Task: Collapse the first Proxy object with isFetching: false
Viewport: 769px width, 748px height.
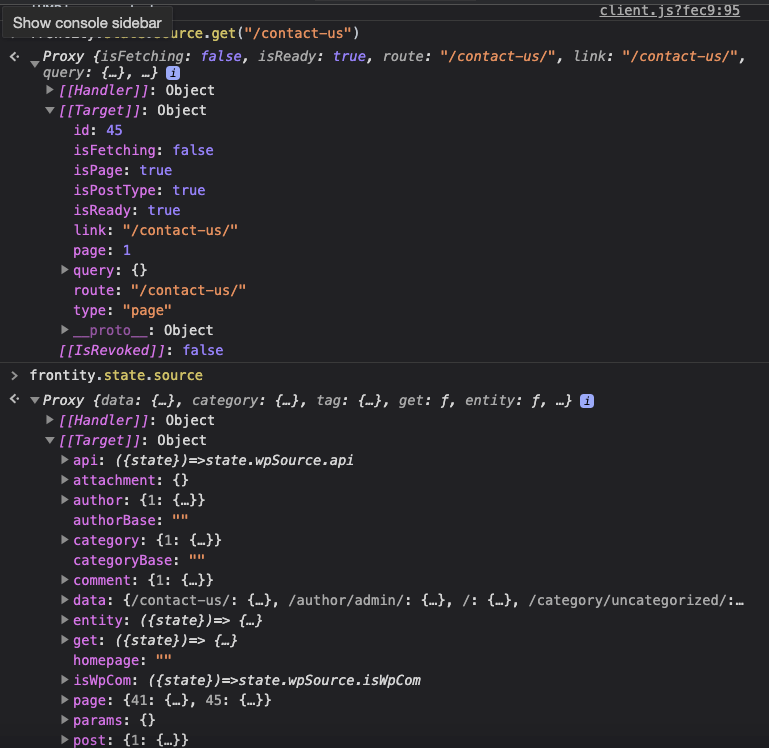Action: tap(35, 65)
